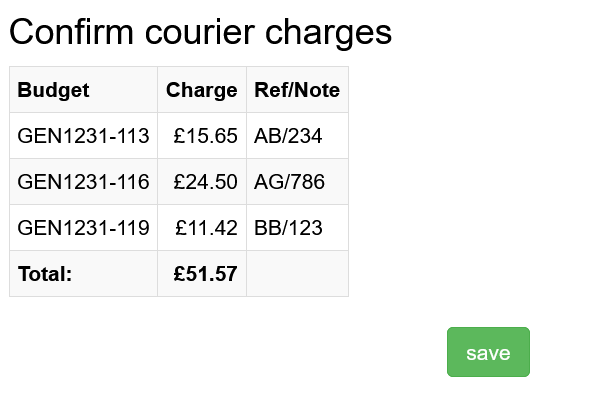Click the empty Ref/Note cell in the Total row
Image resolution: width=608 pixels, height=407 pixels.
(x=297, y=274)
